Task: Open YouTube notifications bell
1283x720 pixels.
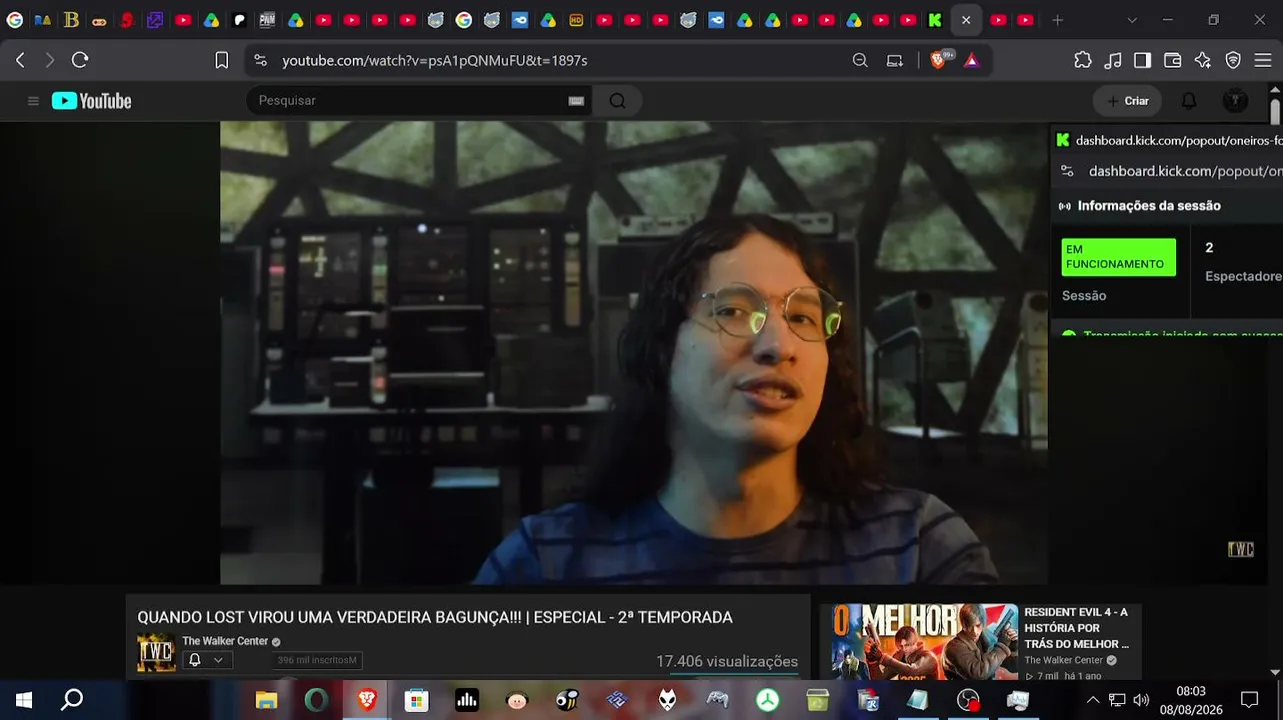Action: coord(1189,101)
